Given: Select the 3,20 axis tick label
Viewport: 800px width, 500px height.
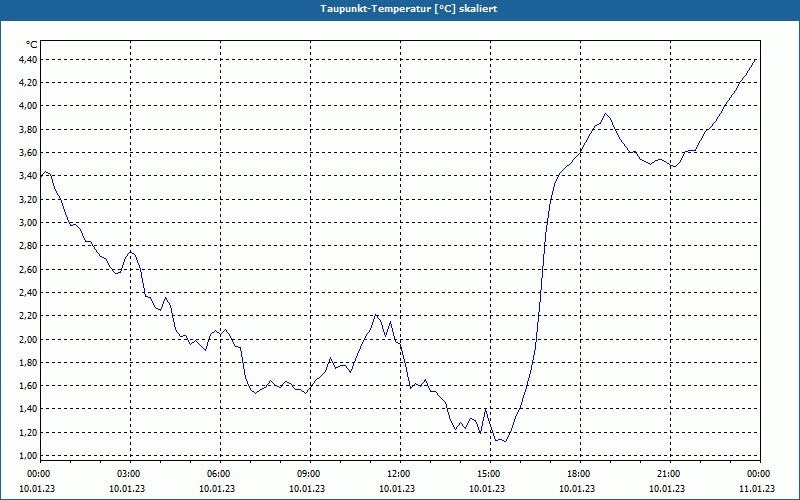Looking at the screenshot, I should tap(28, 199).
